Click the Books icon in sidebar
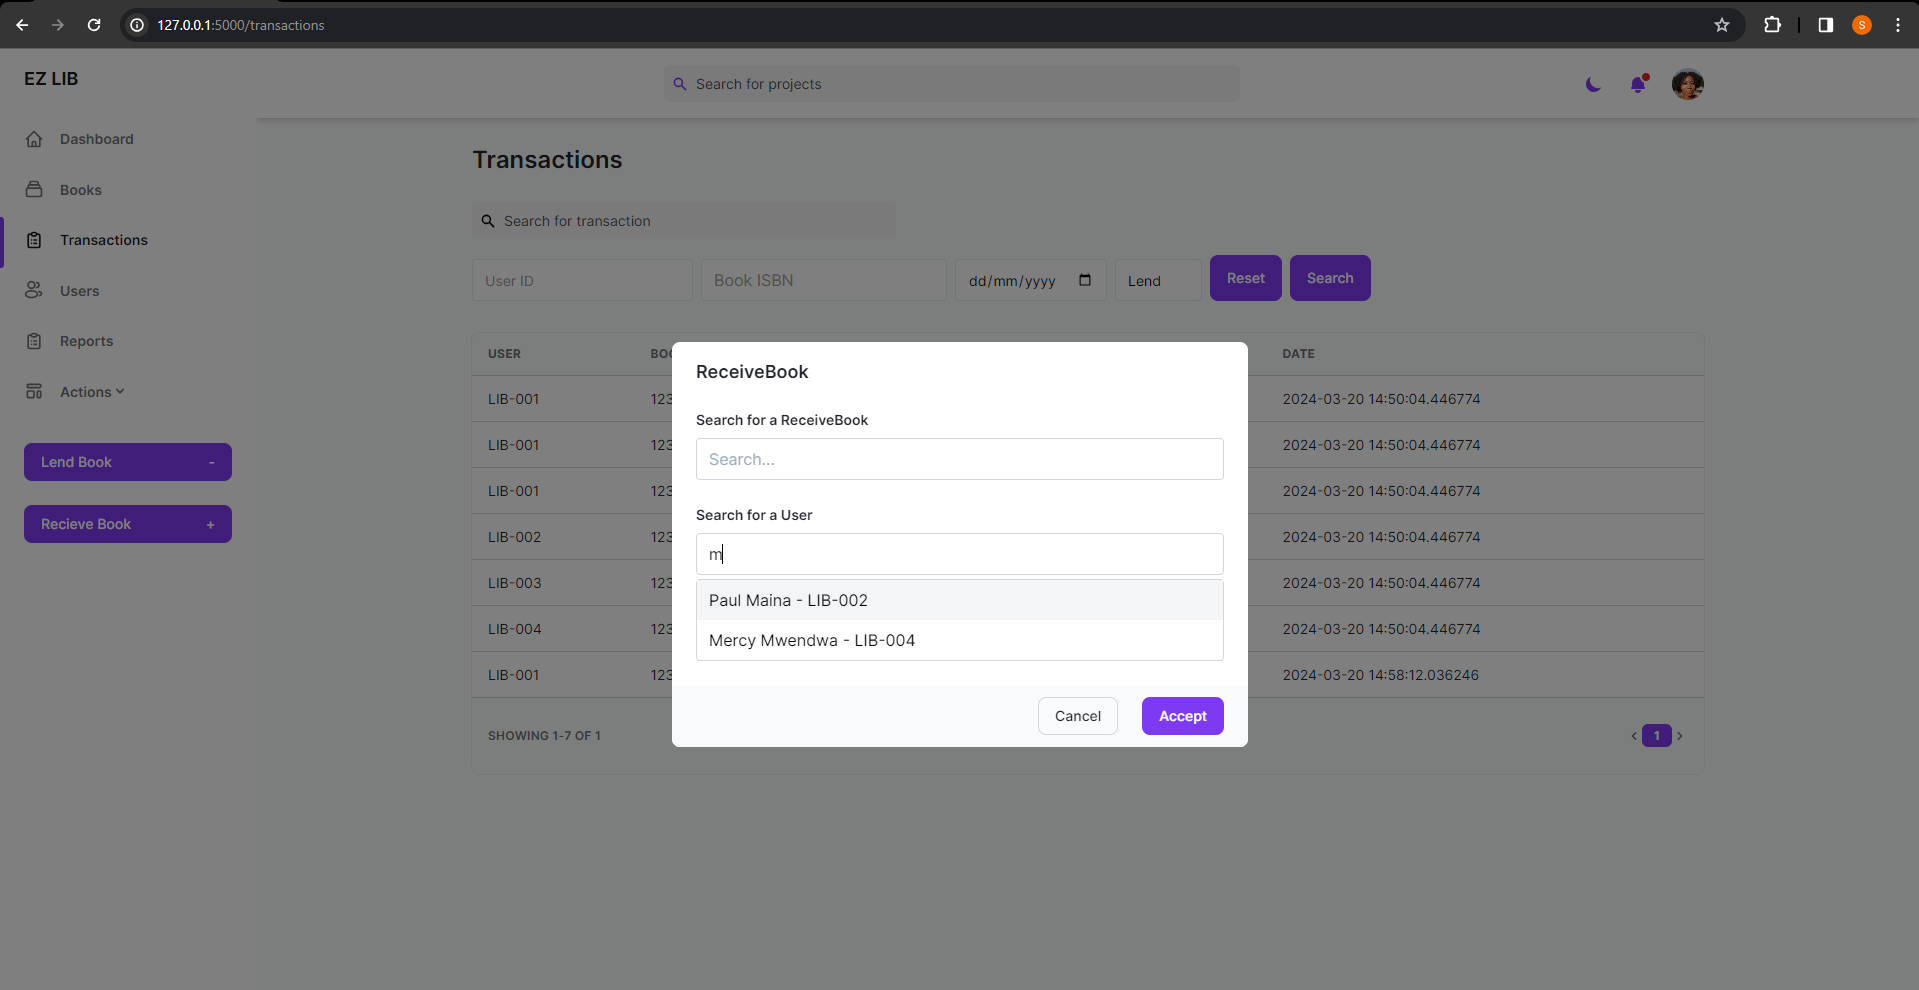1919x990 pixels. pyautogui.click(x=34, y=190)
